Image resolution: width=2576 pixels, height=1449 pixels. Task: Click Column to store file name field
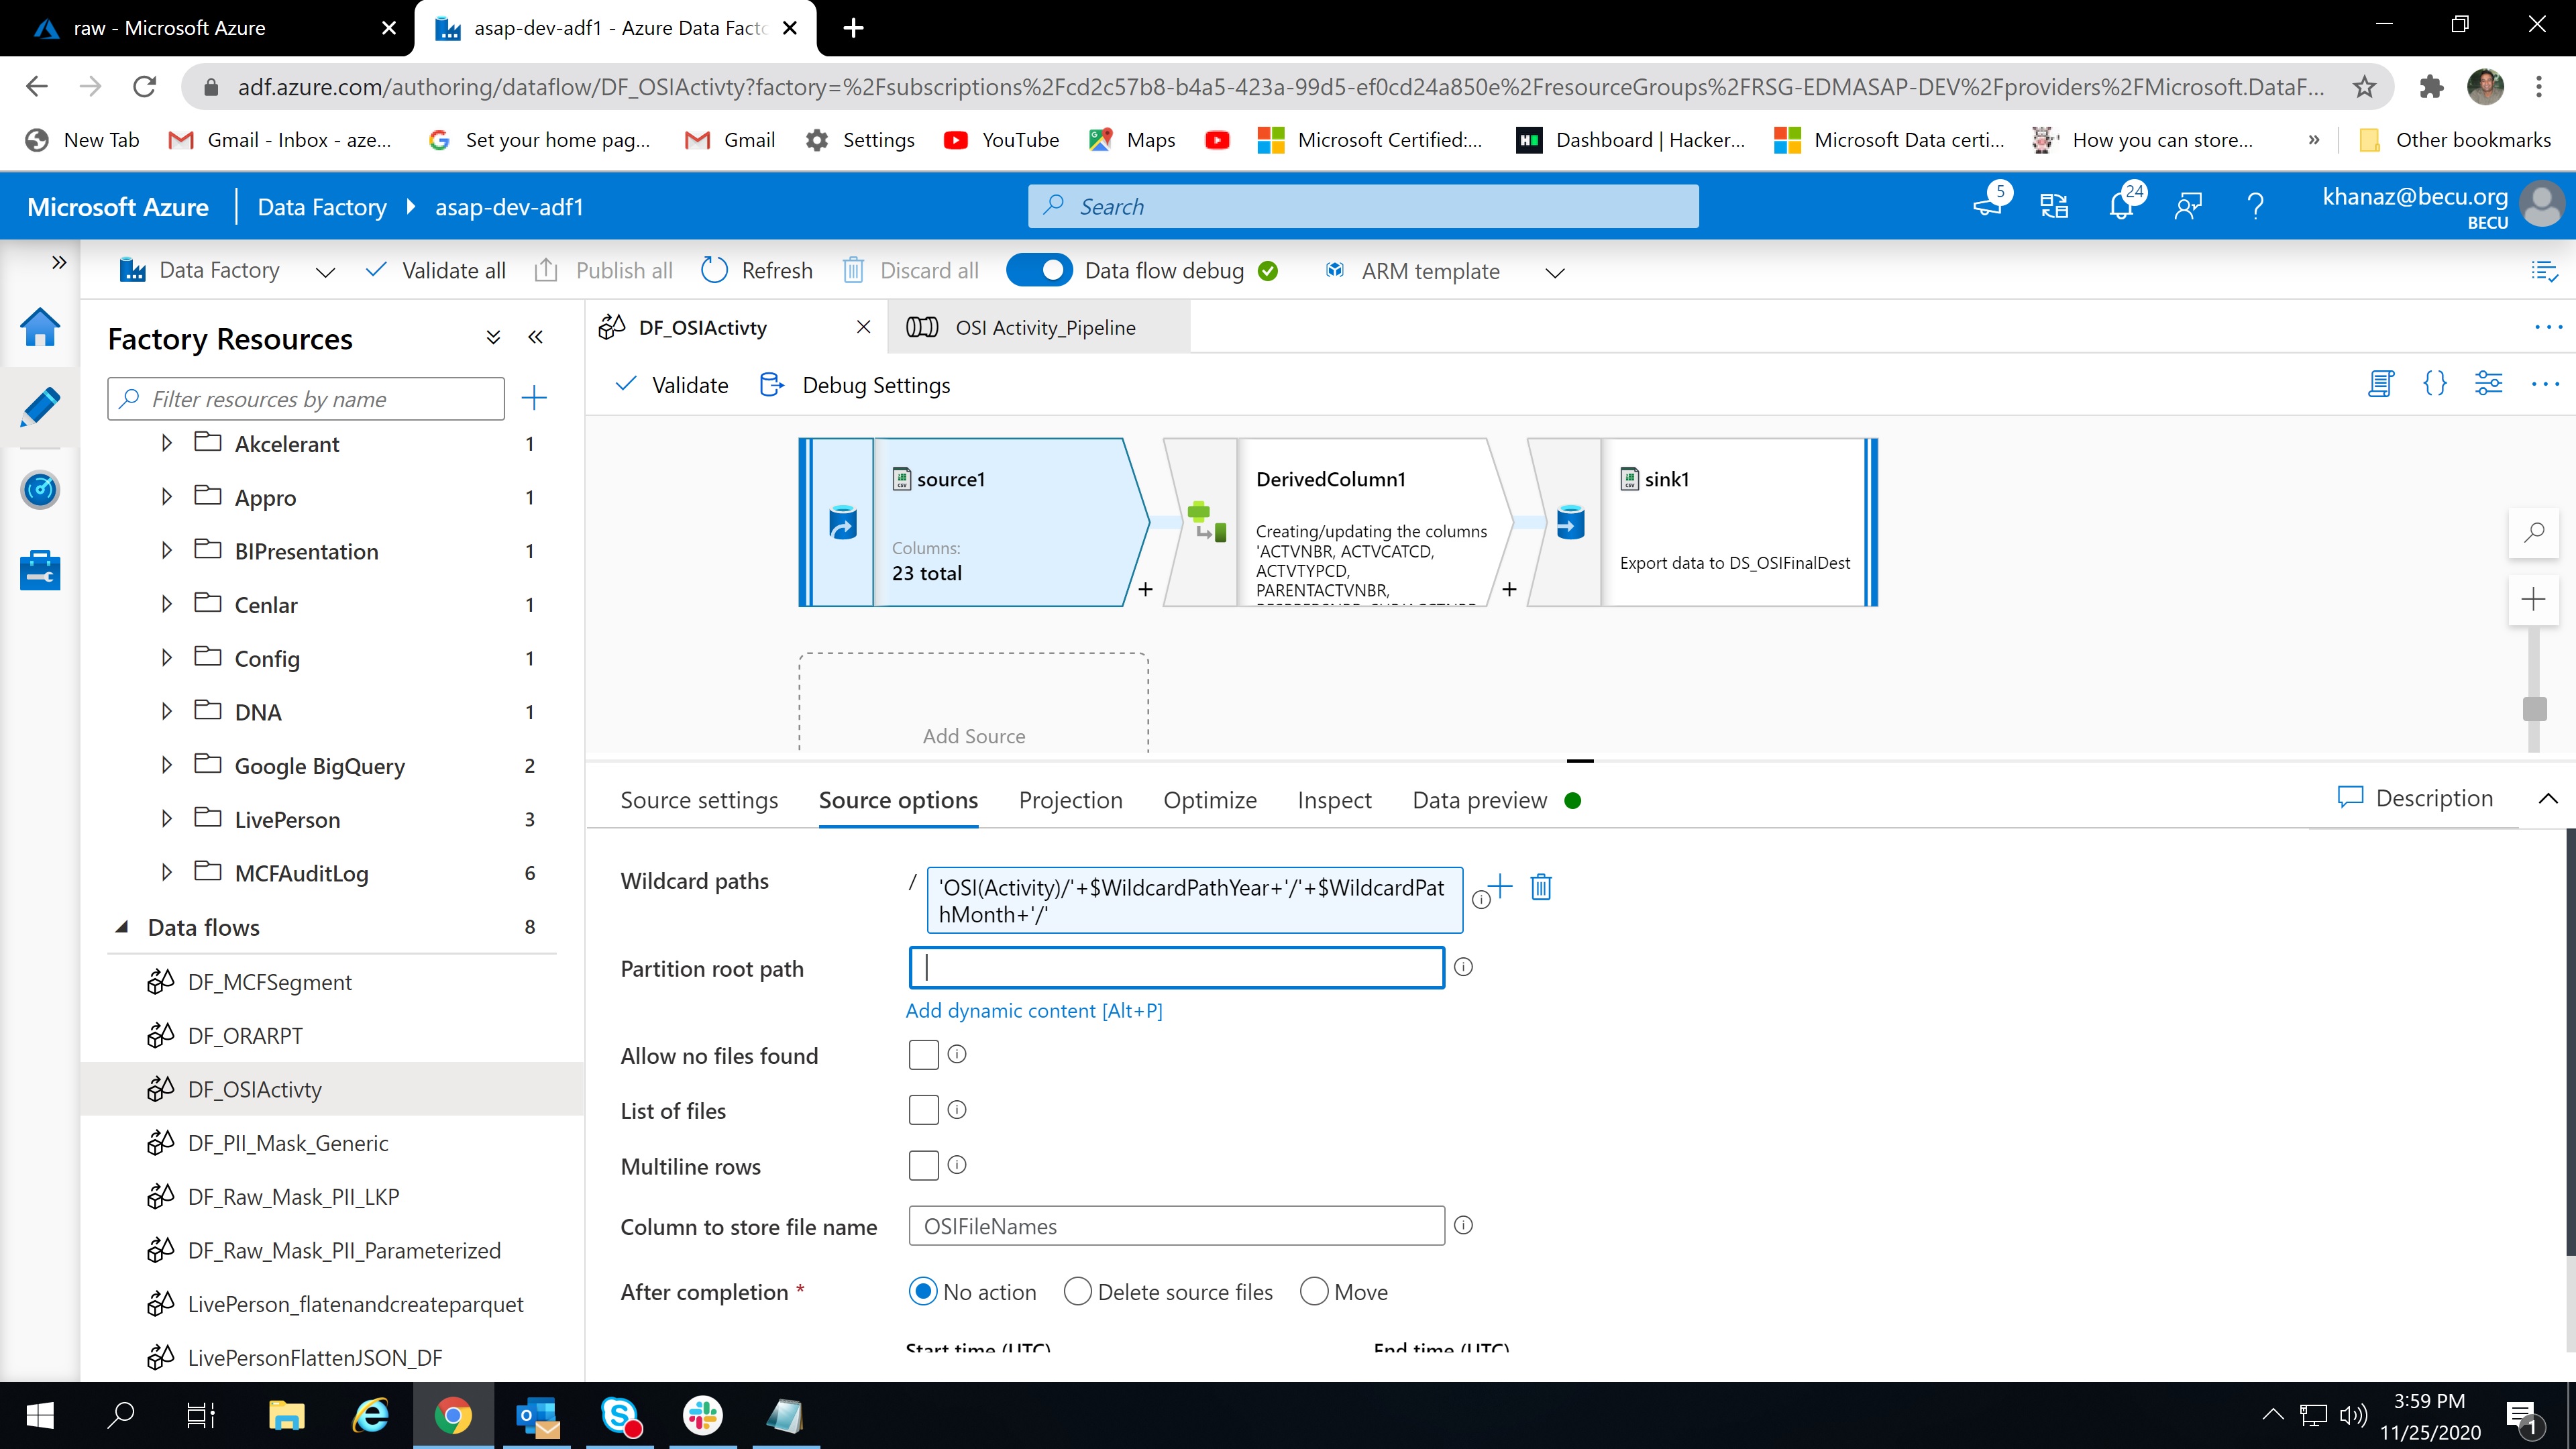[x=1177, y=1226]
